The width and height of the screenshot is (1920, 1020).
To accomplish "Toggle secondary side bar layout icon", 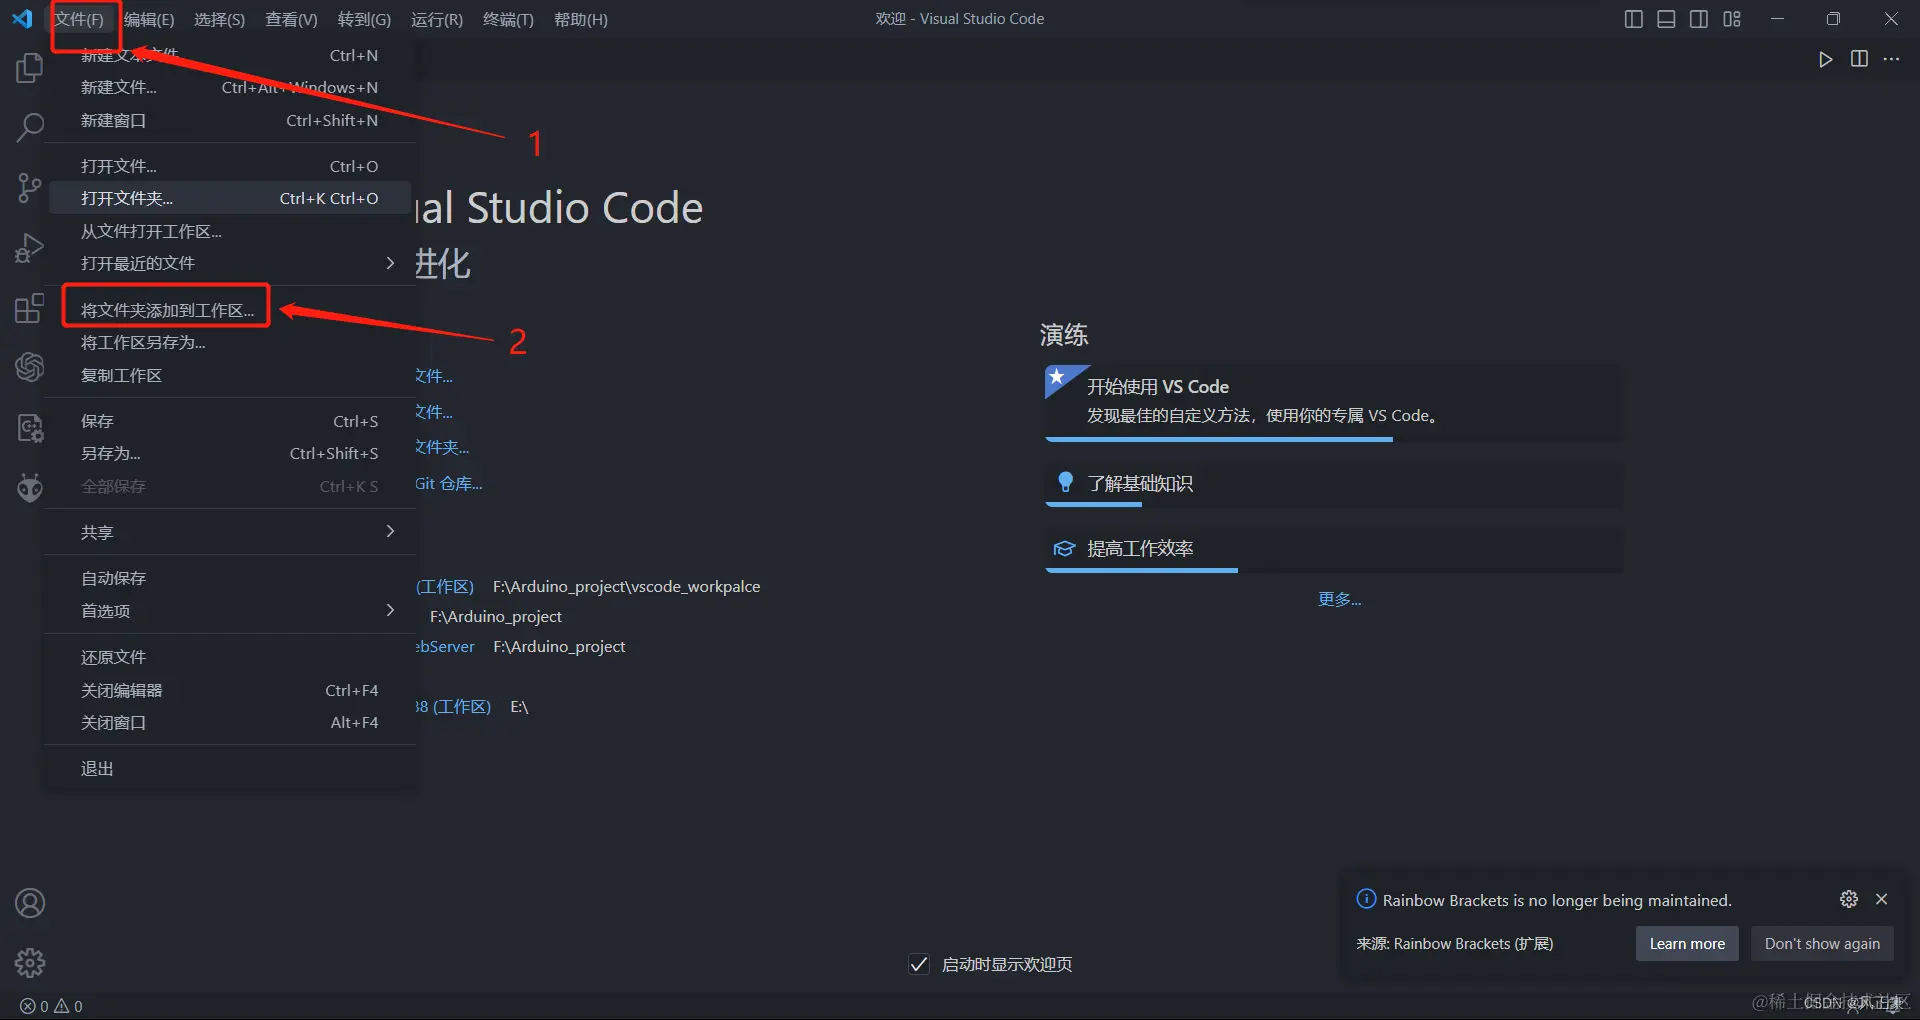I will coord(1699,19).
